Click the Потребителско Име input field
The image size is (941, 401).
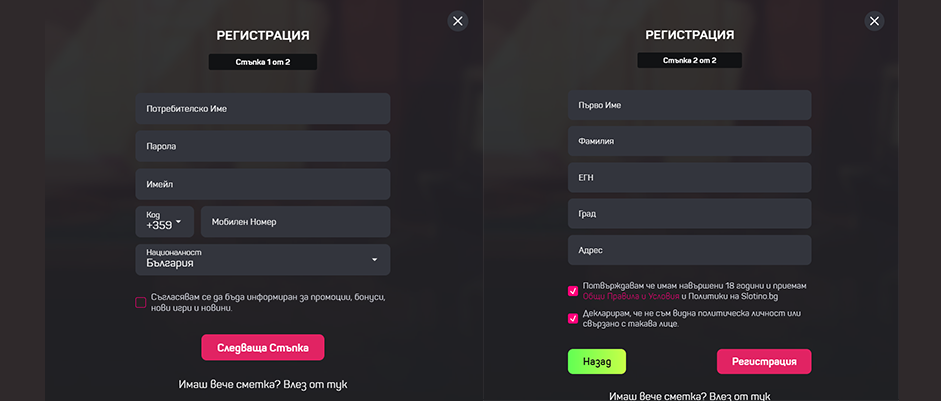coord(262,109)
